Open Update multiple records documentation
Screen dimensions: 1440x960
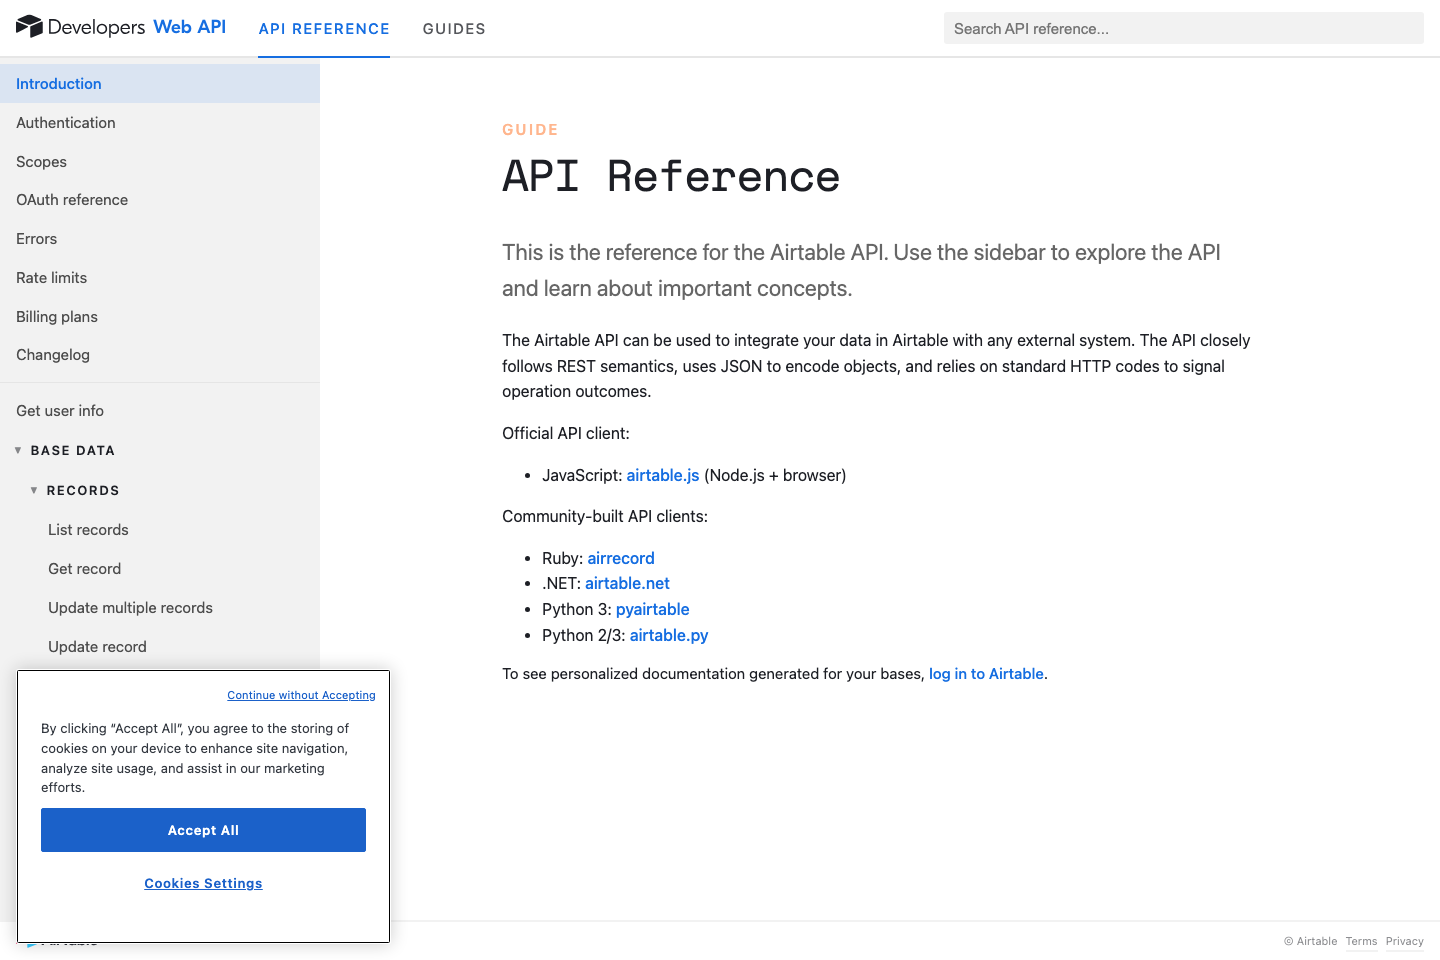tap(130, 607)
